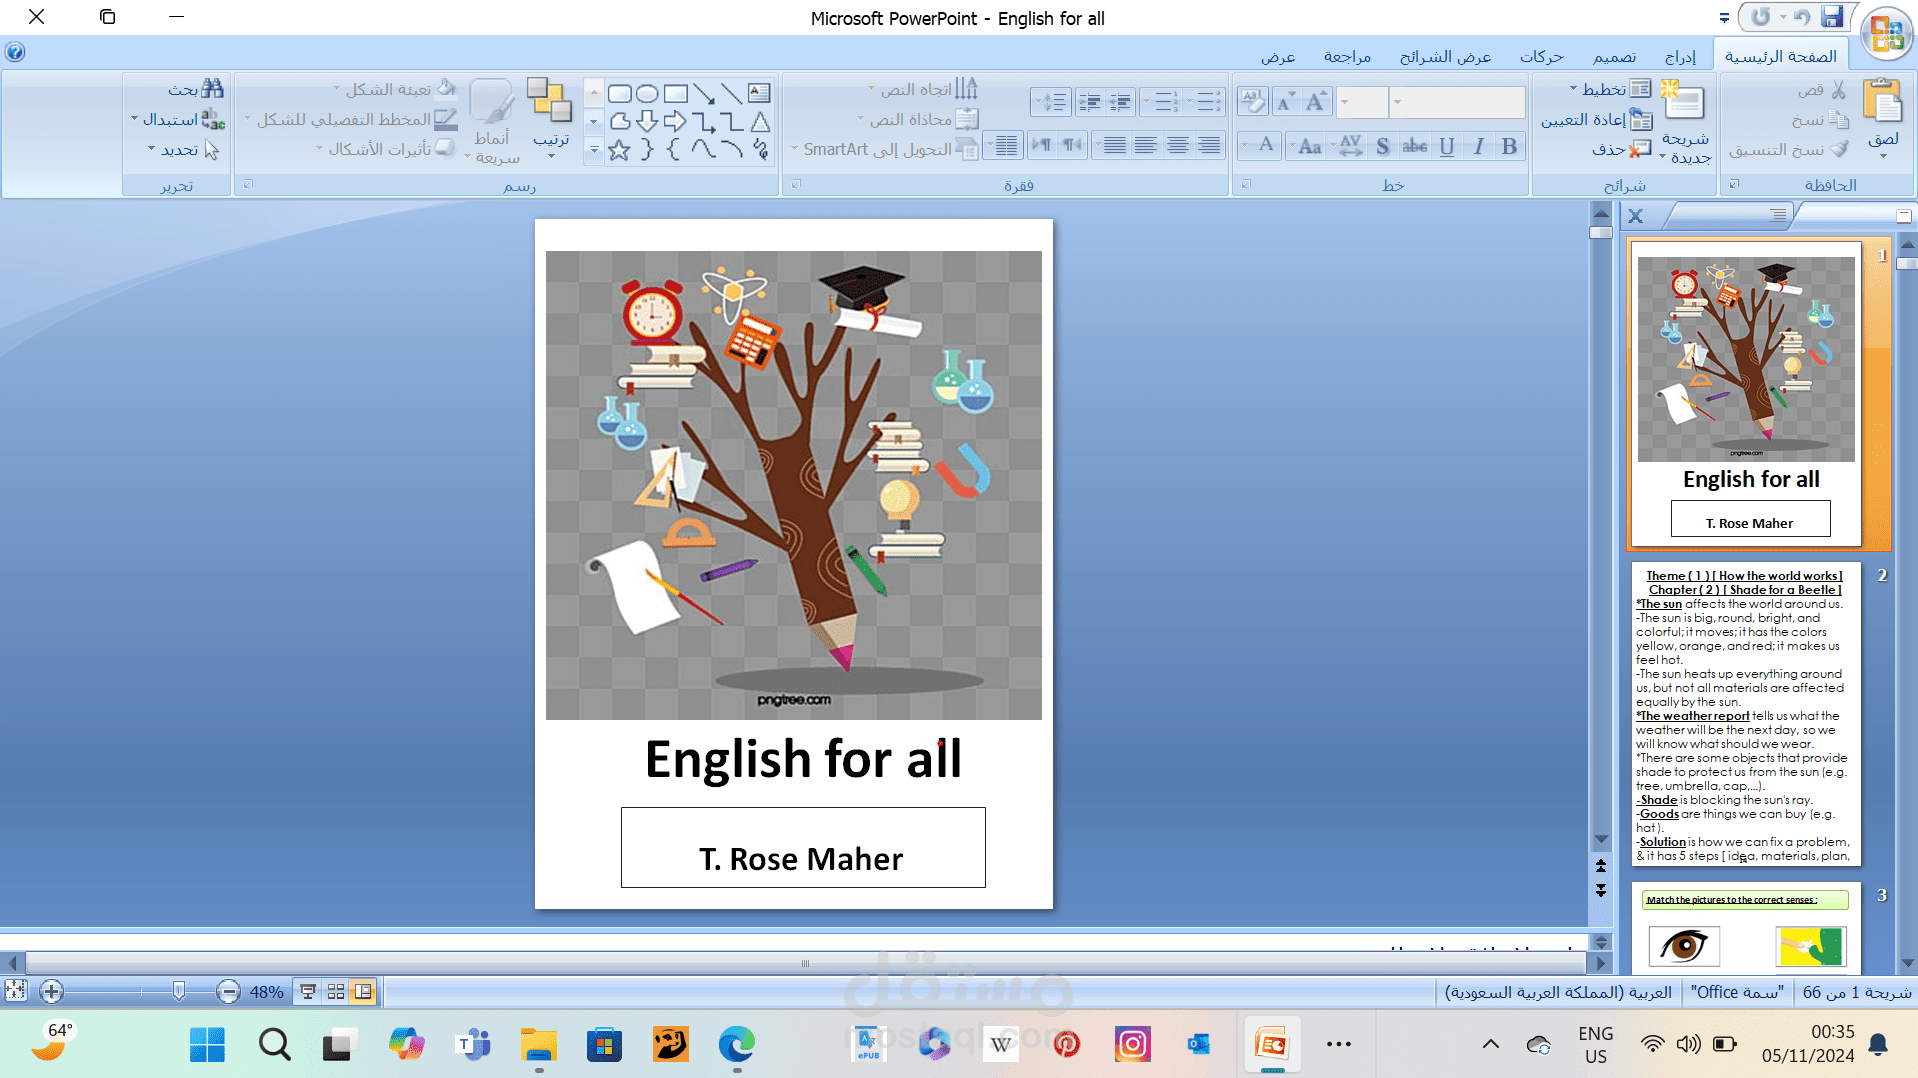This screenshot has height=1078, width=1918.
Task: Click the New Slide button
Action: tap(1684, 103)
